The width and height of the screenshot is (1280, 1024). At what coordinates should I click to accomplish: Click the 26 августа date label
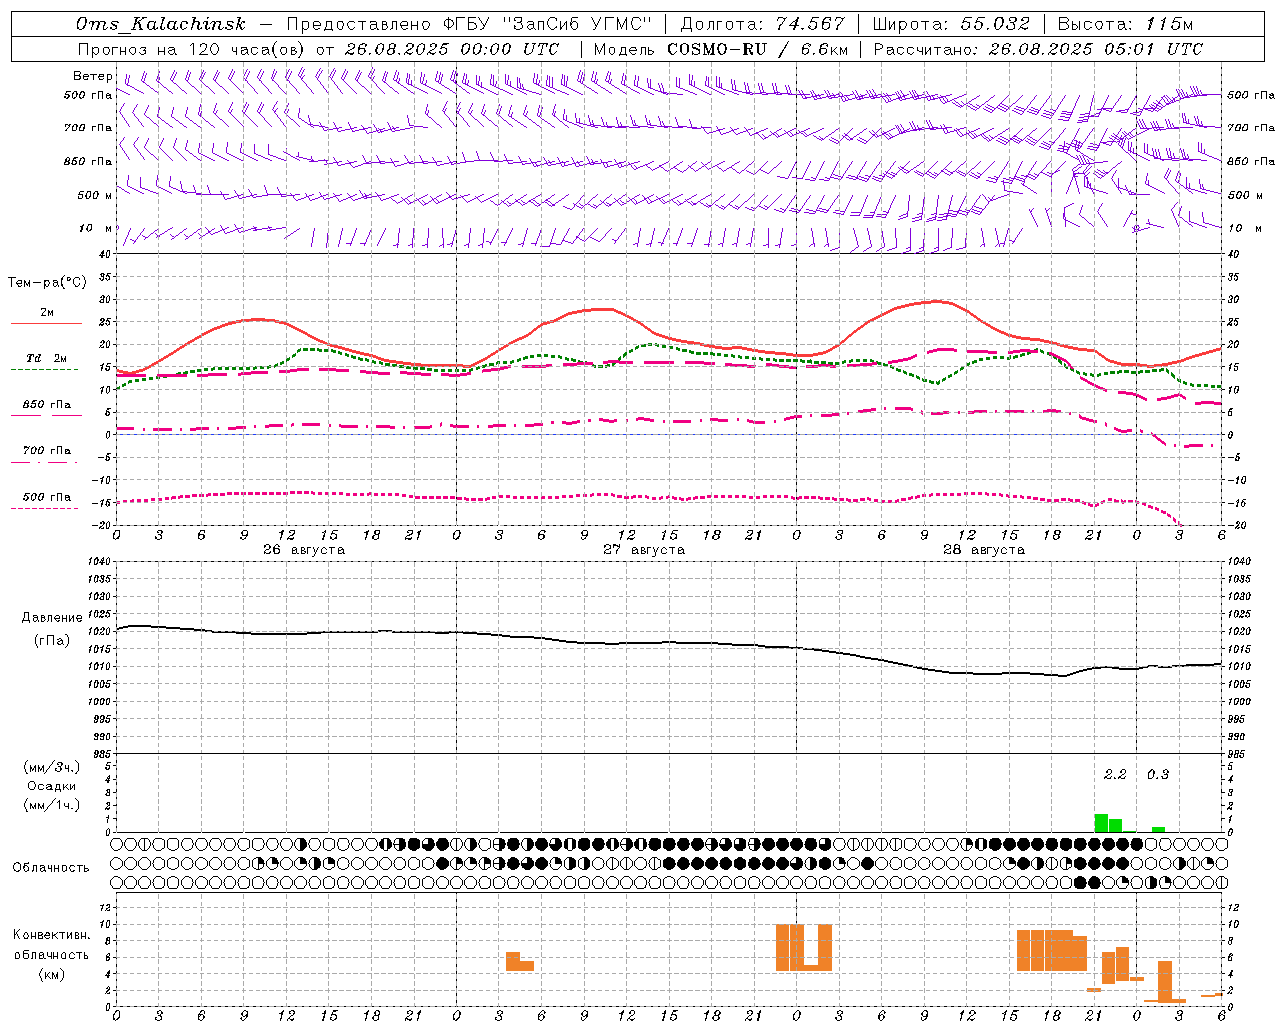click(x=304, y=550)
